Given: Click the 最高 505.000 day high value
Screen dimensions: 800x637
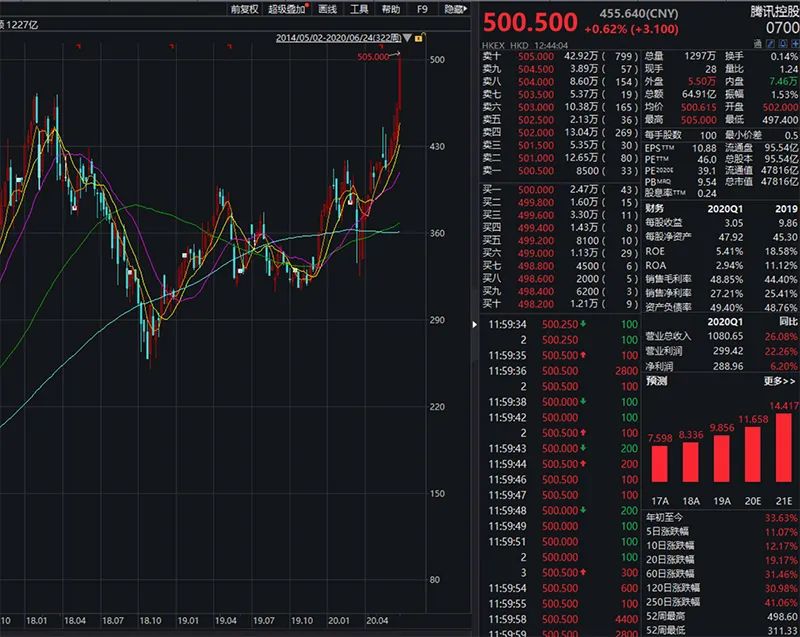Looking at the screenshot, I should point(698,120).
